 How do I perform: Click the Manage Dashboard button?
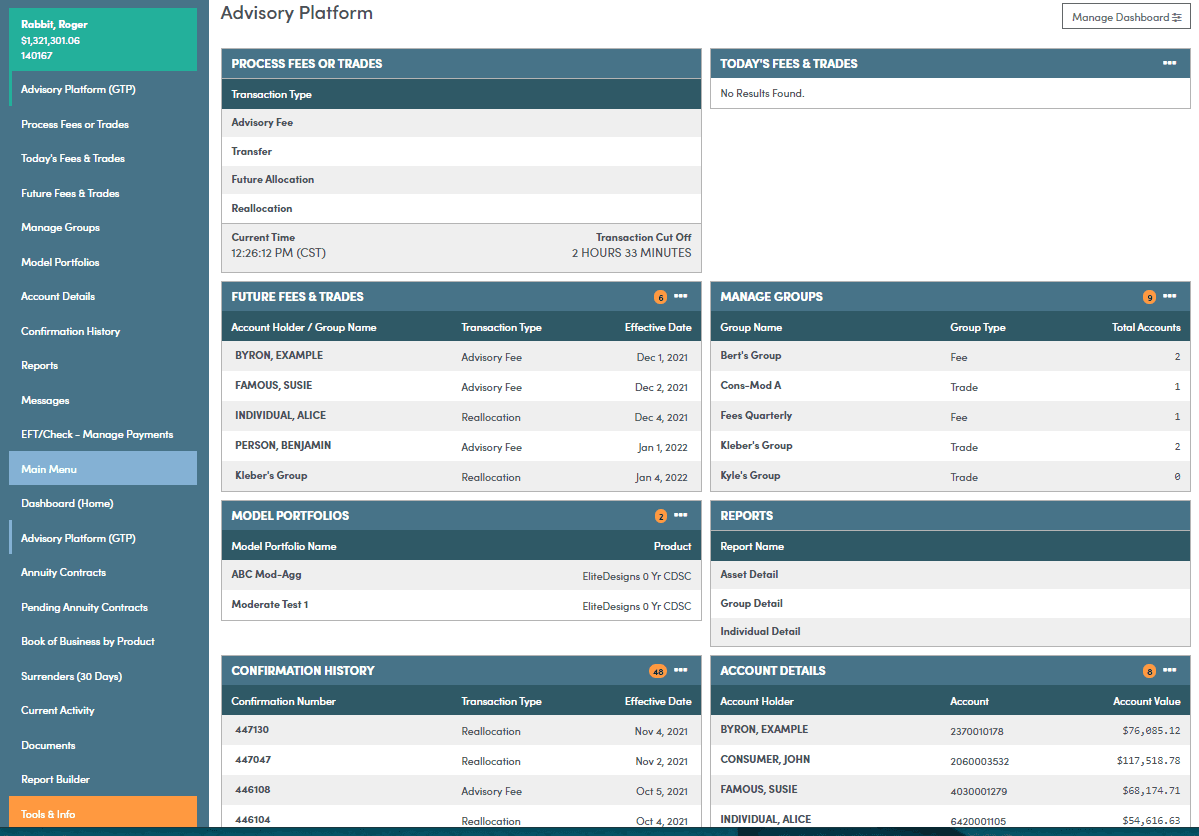[x=1126, y=17]
